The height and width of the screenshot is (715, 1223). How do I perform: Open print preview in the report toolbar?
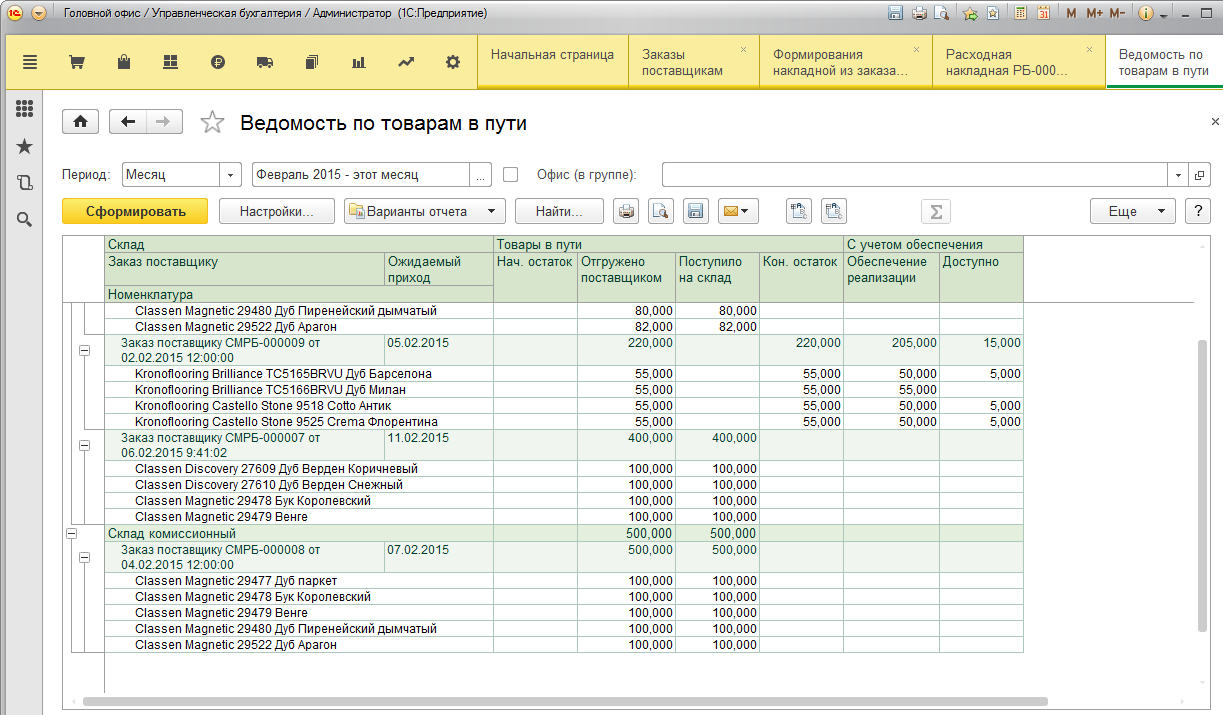click(x=660, y=211)
